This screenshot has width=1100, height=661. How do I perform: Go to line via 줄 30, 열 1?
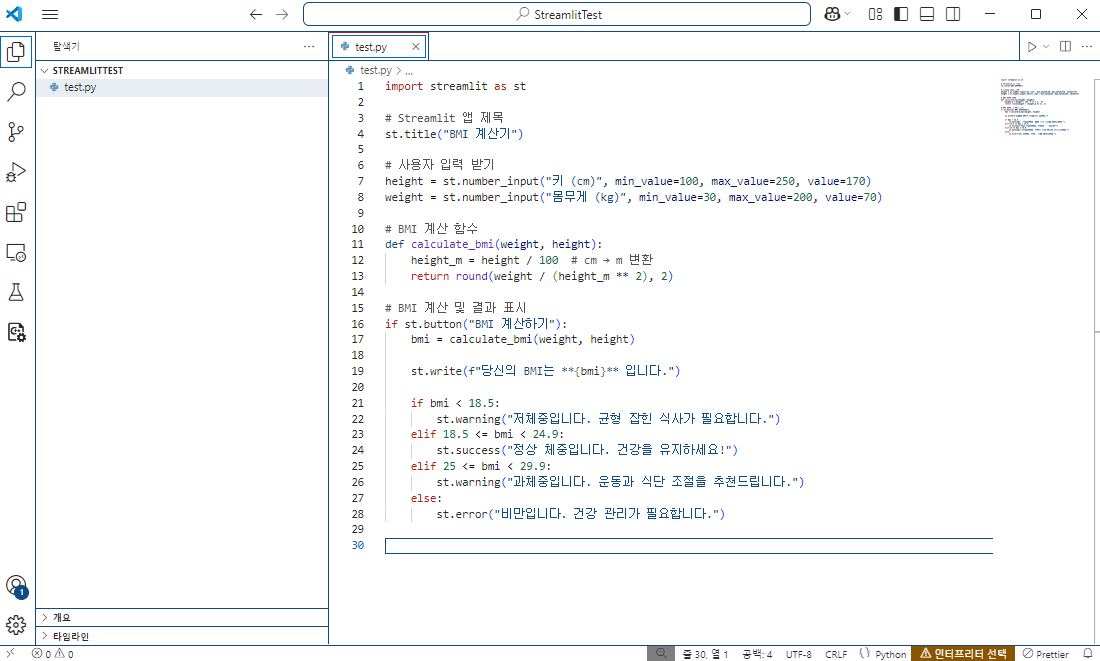click(706, 653)
